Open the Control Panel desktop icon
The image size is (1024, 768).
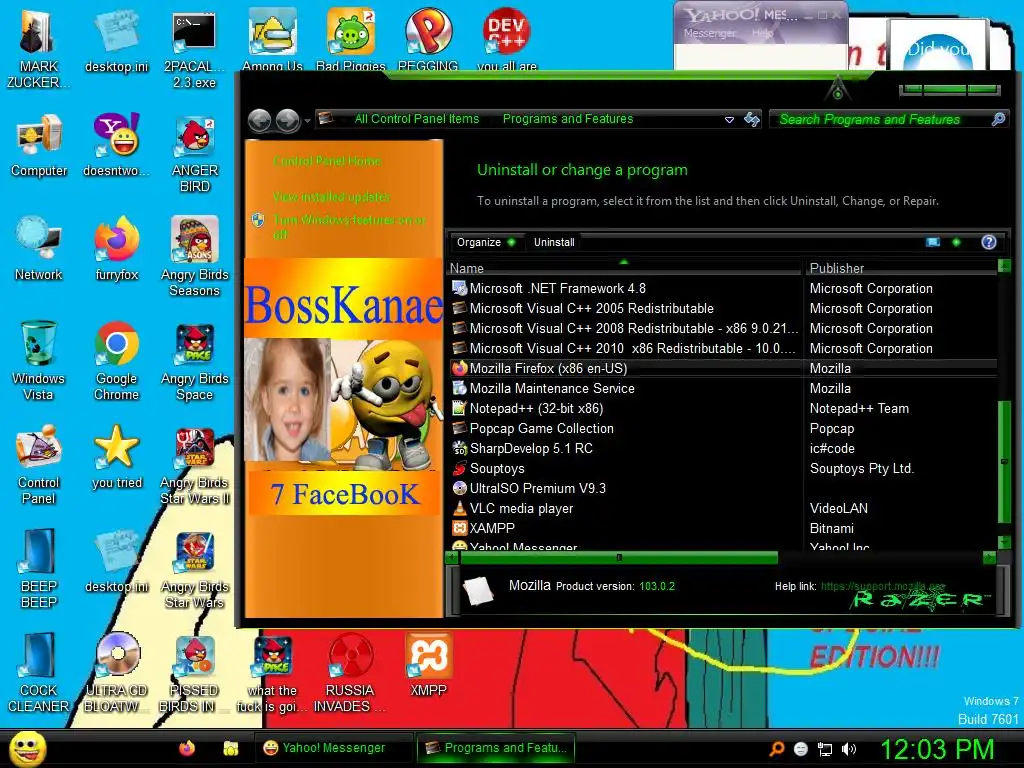click(39, 464)
